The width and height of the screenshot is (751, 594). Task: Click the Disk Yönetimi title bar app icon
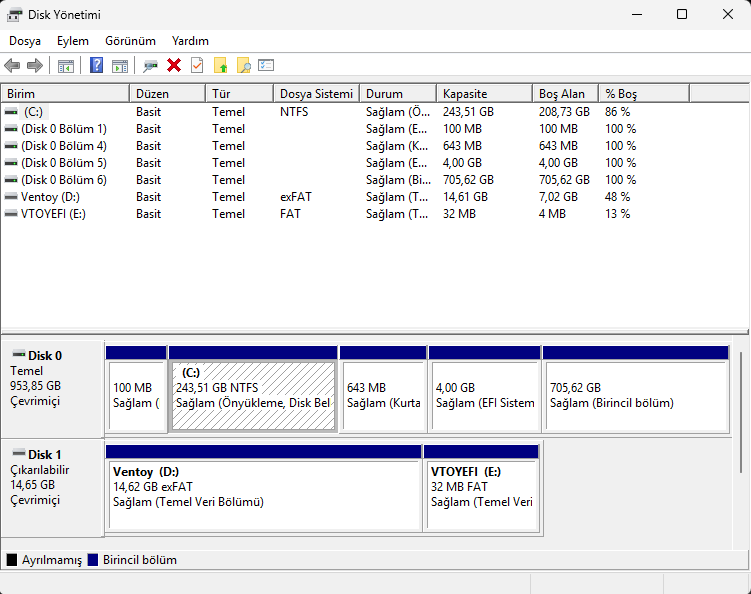pyautogui.click(x=14, y=15)
